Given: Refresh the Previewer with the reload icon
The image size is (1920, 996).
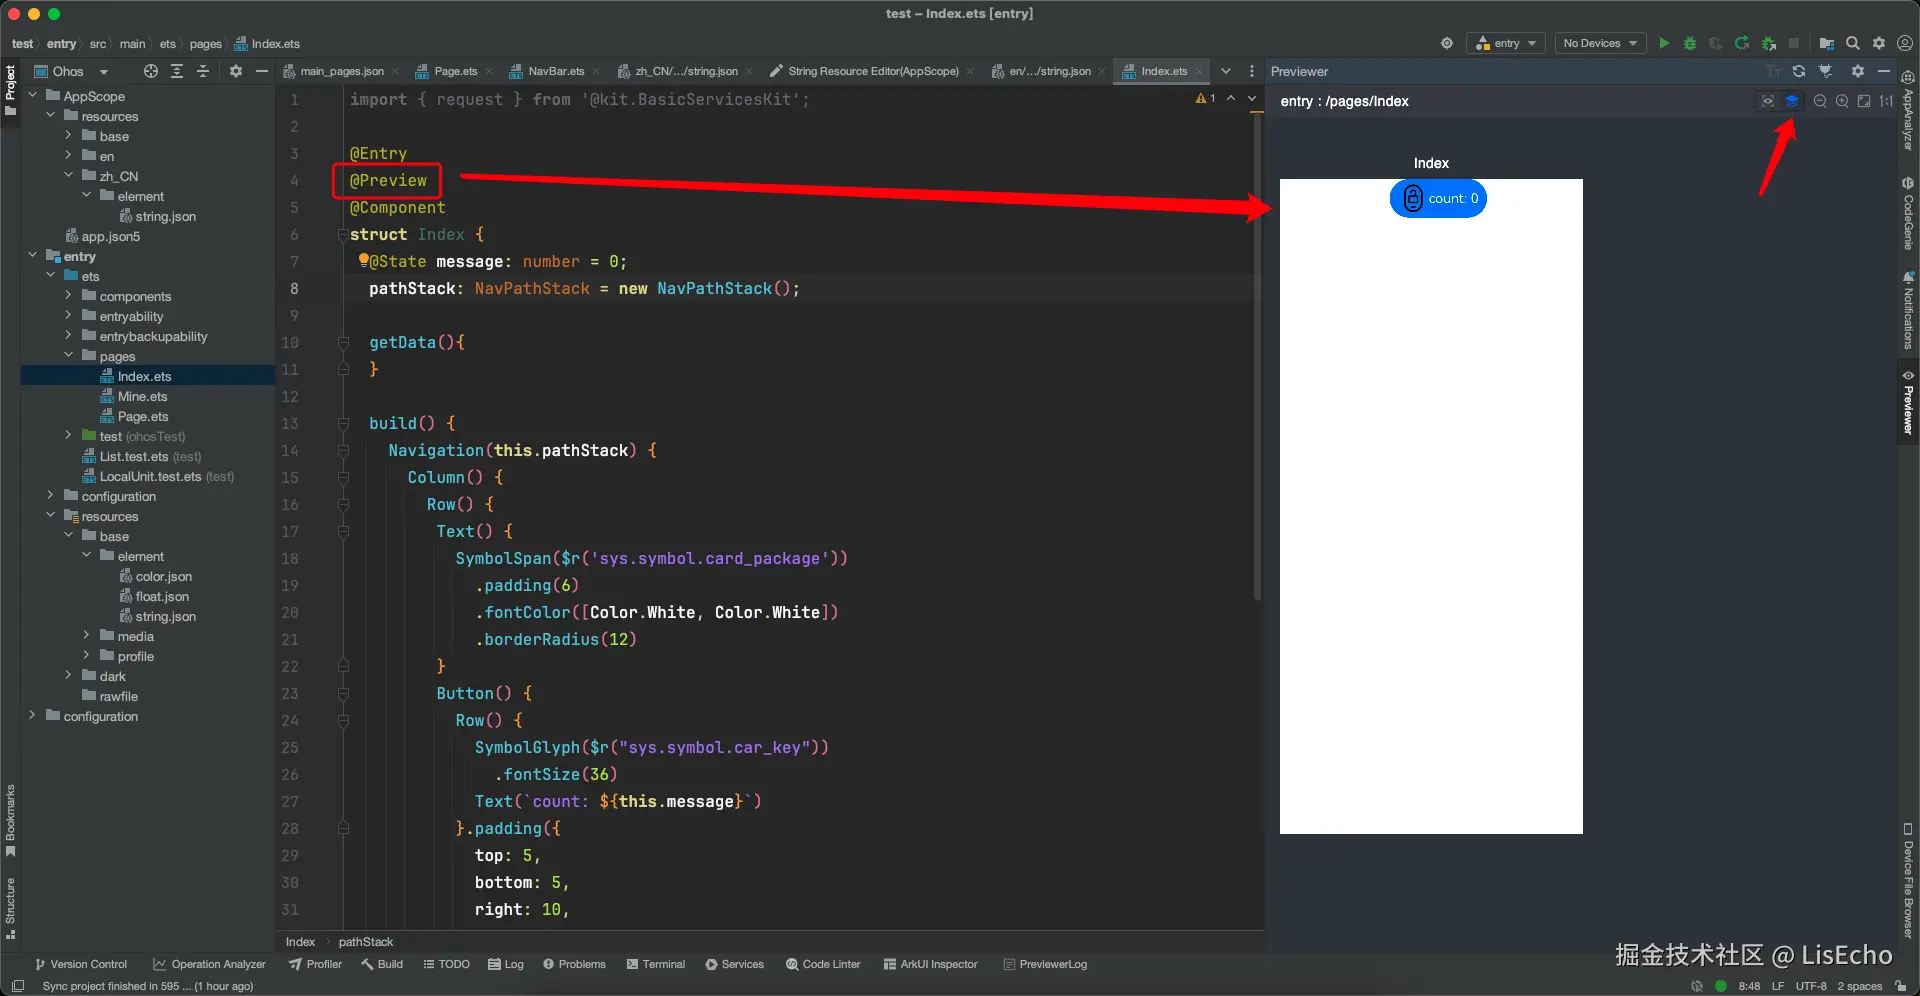Looking at the screenshot, I should (1799, 71).
